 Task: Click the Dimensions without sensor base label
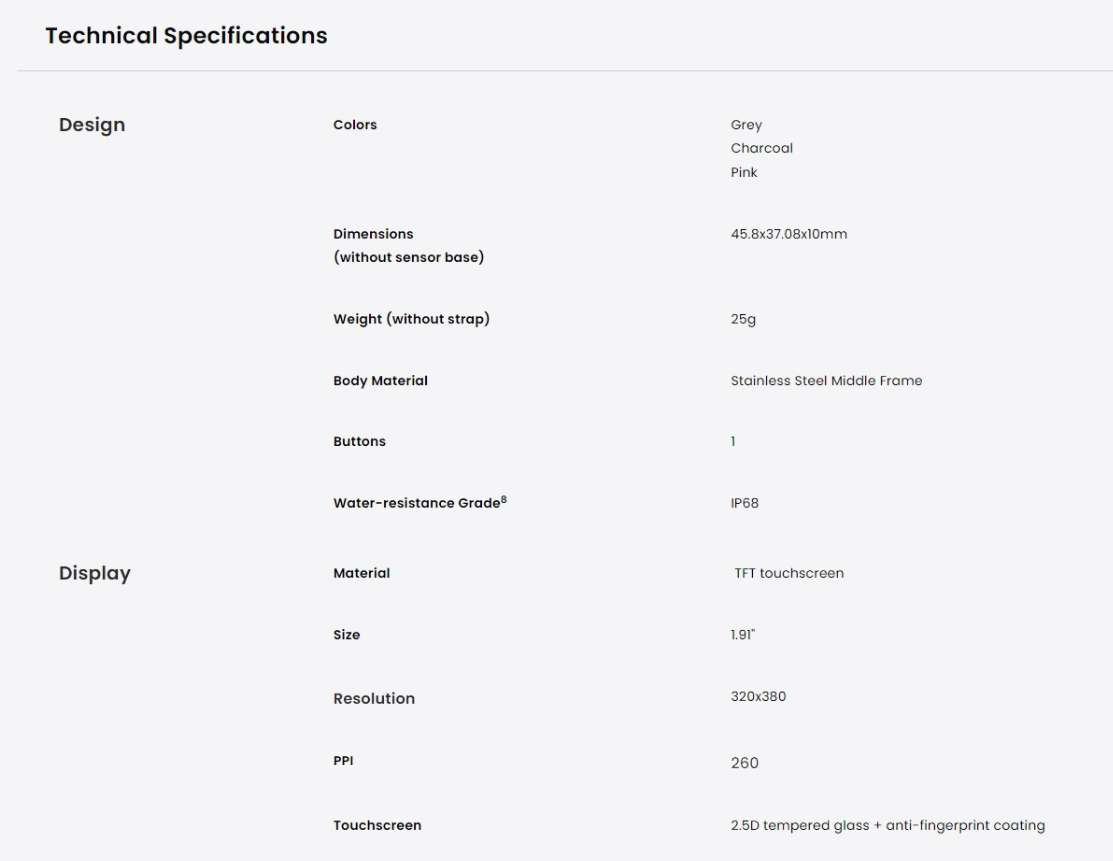[x=409, y=246]
